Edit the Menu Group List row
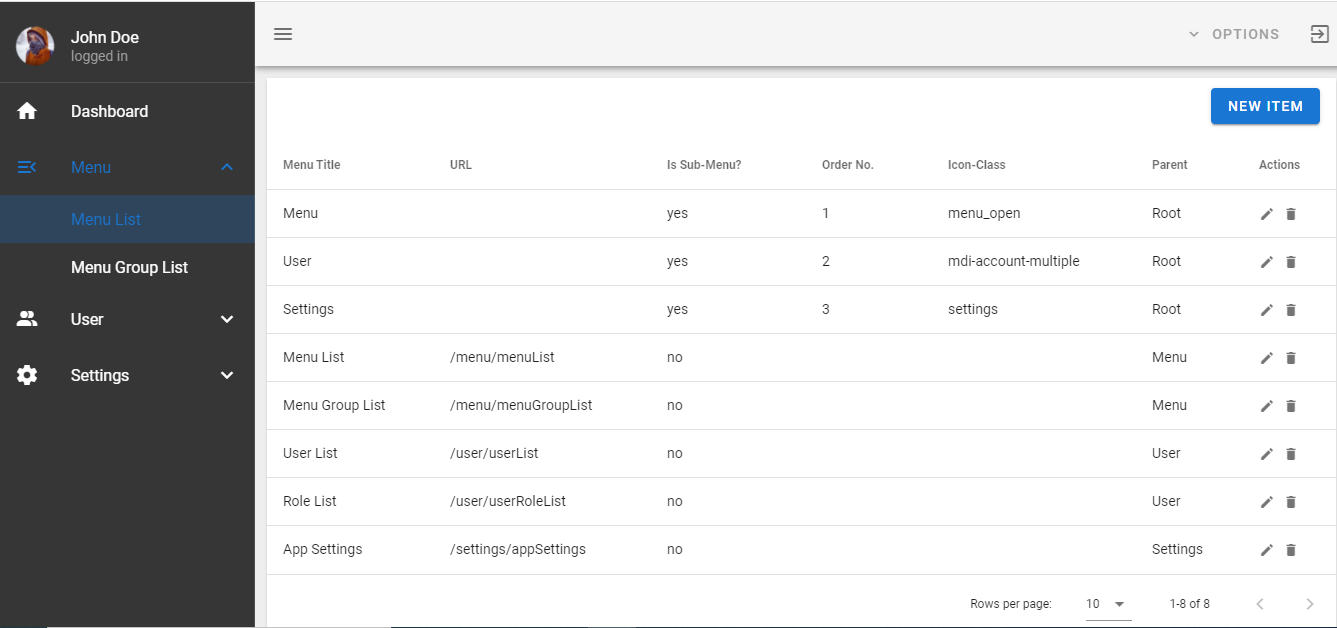1337x628 pixels. 1267,406
